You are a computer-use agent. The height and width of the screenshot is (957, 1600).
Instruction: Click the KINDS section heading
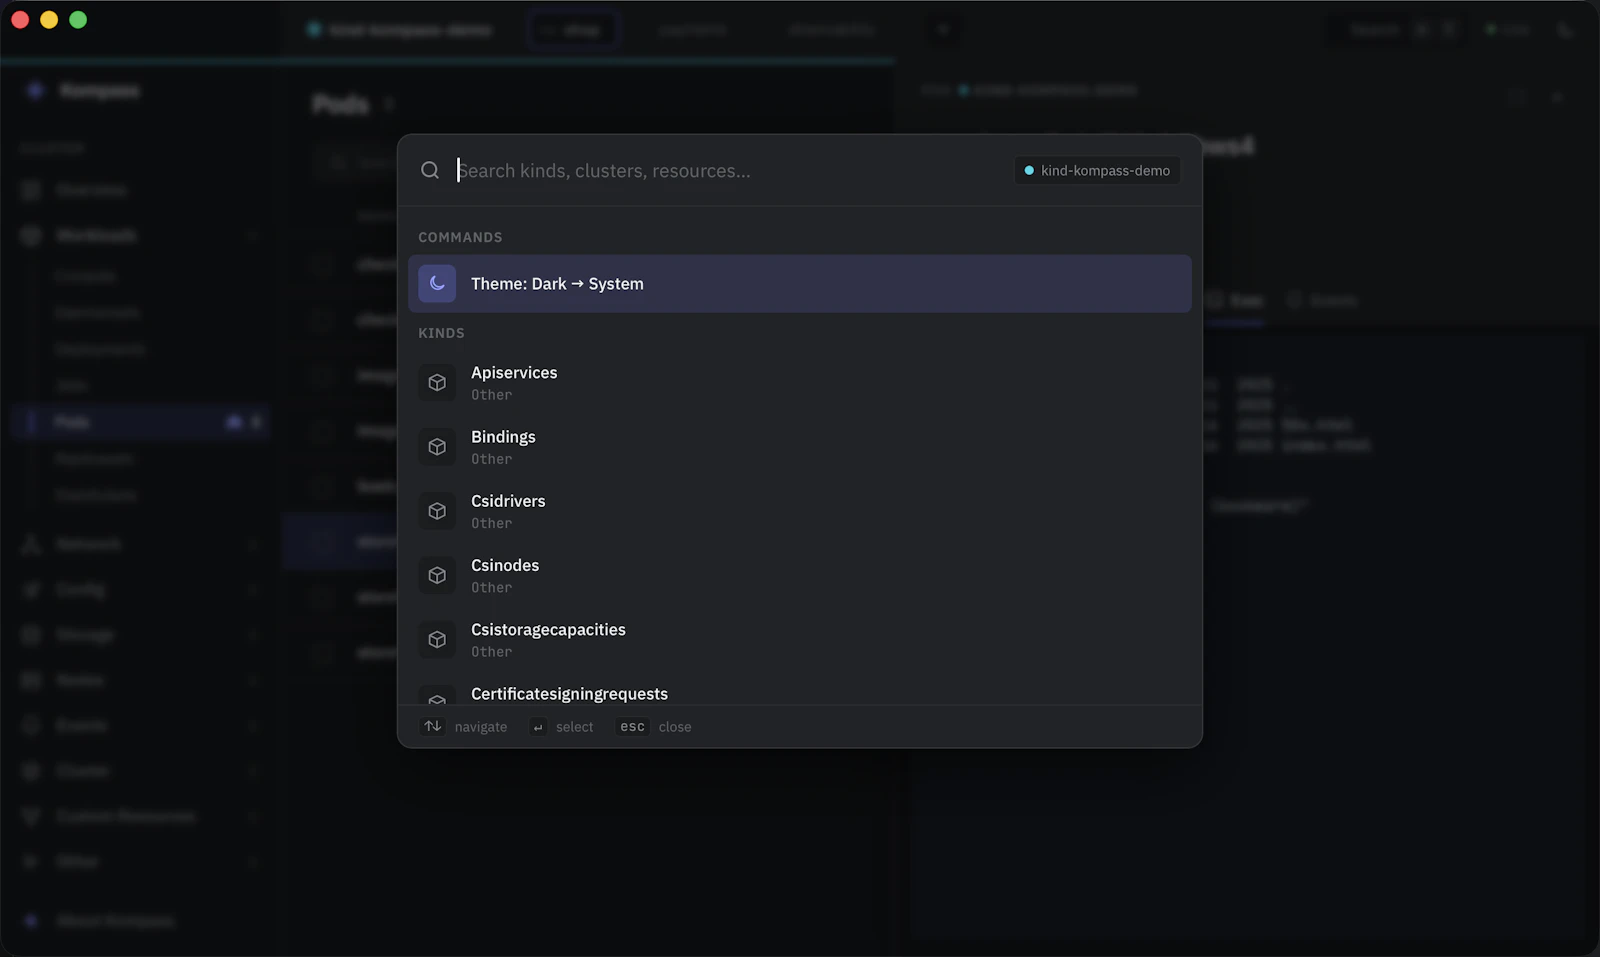[x=441, y=333]
